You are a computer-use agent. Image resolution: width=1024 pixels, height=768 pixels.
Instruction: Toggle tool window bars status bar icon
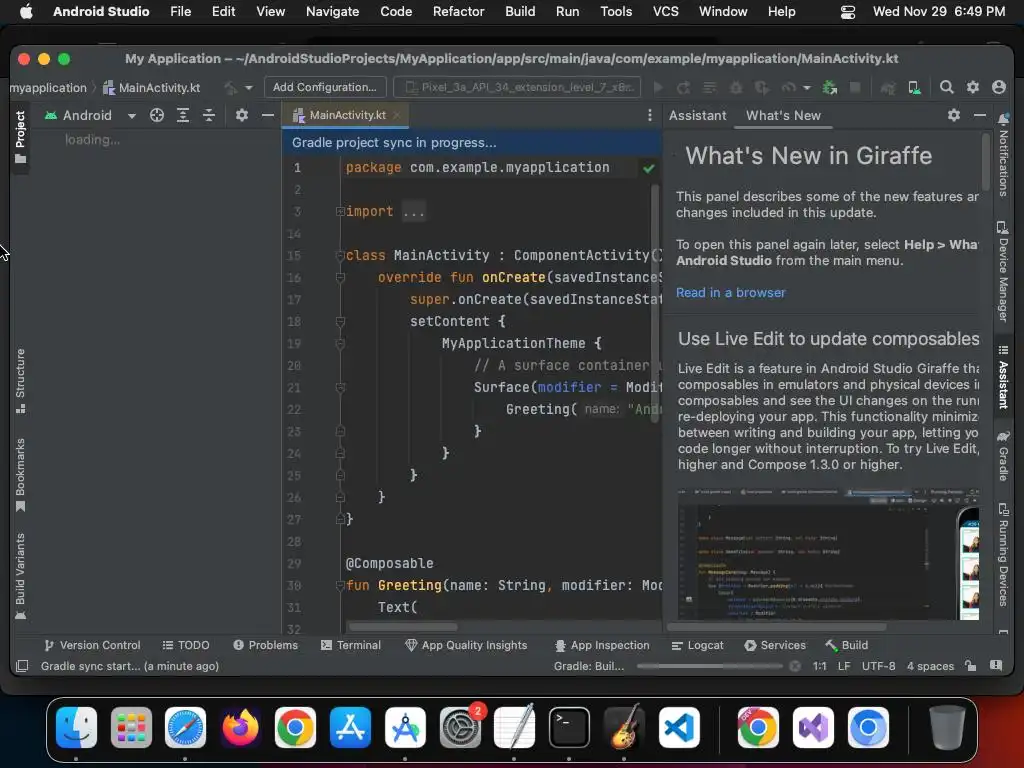(x=22, y=666)
